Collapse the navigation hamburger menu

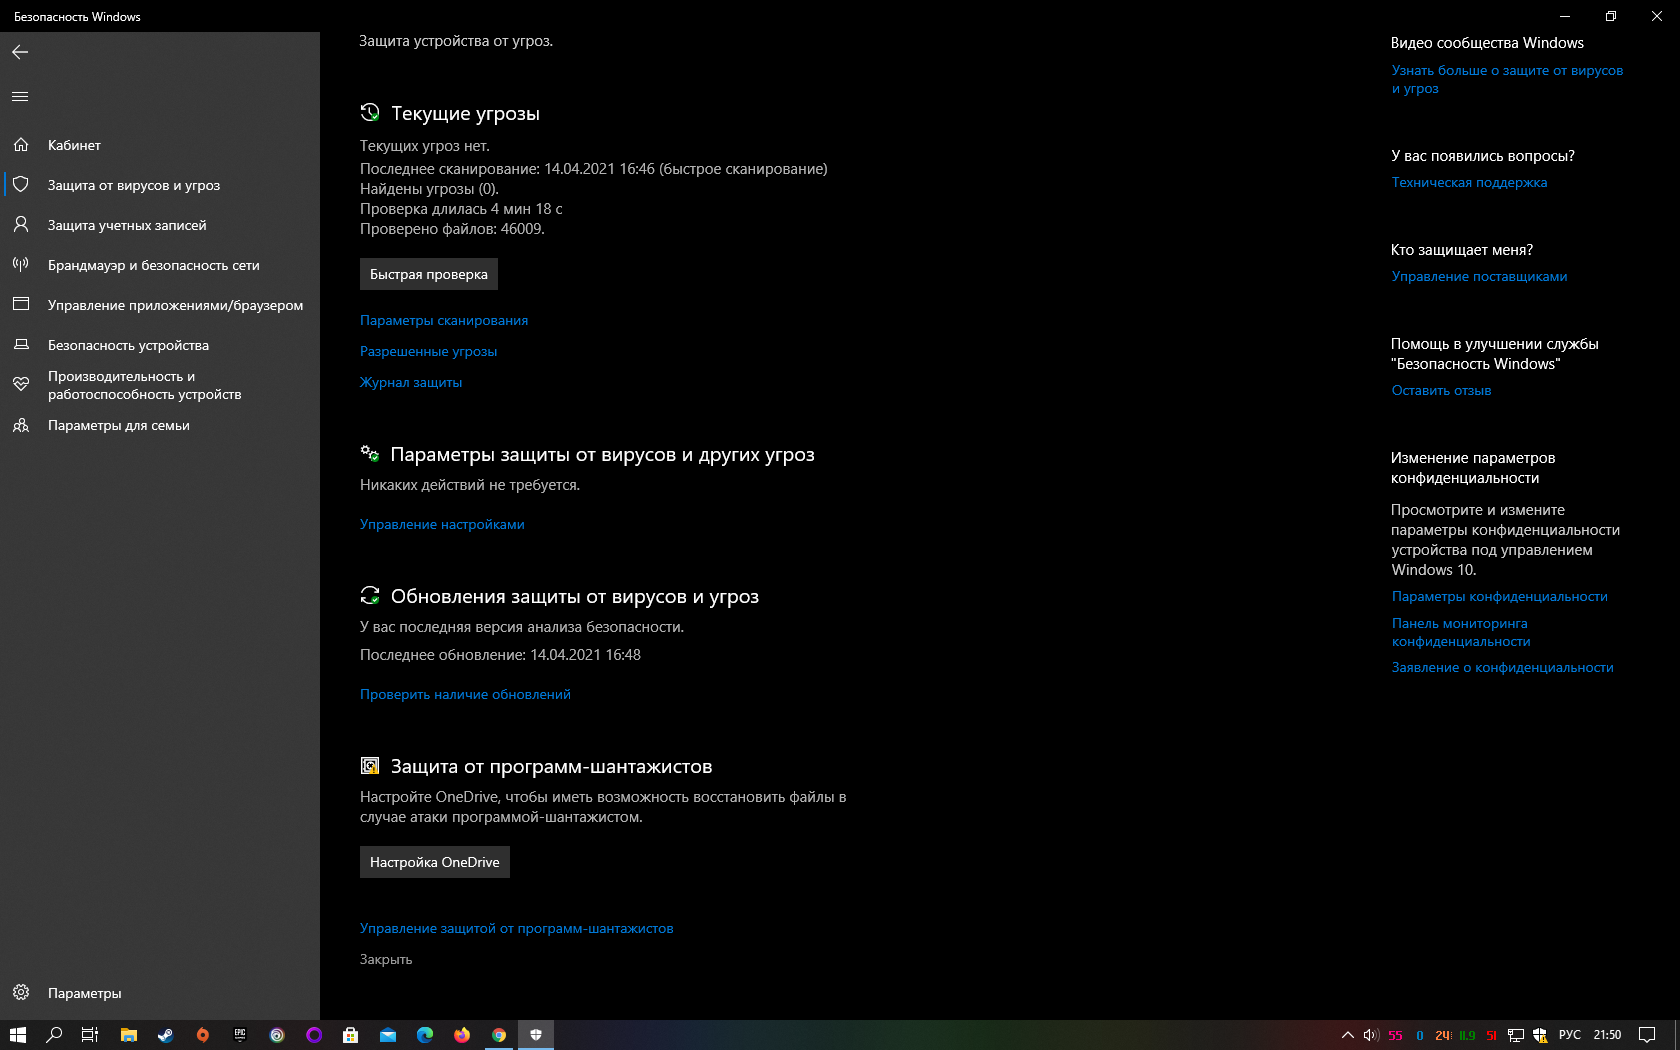tap(20, 97)
